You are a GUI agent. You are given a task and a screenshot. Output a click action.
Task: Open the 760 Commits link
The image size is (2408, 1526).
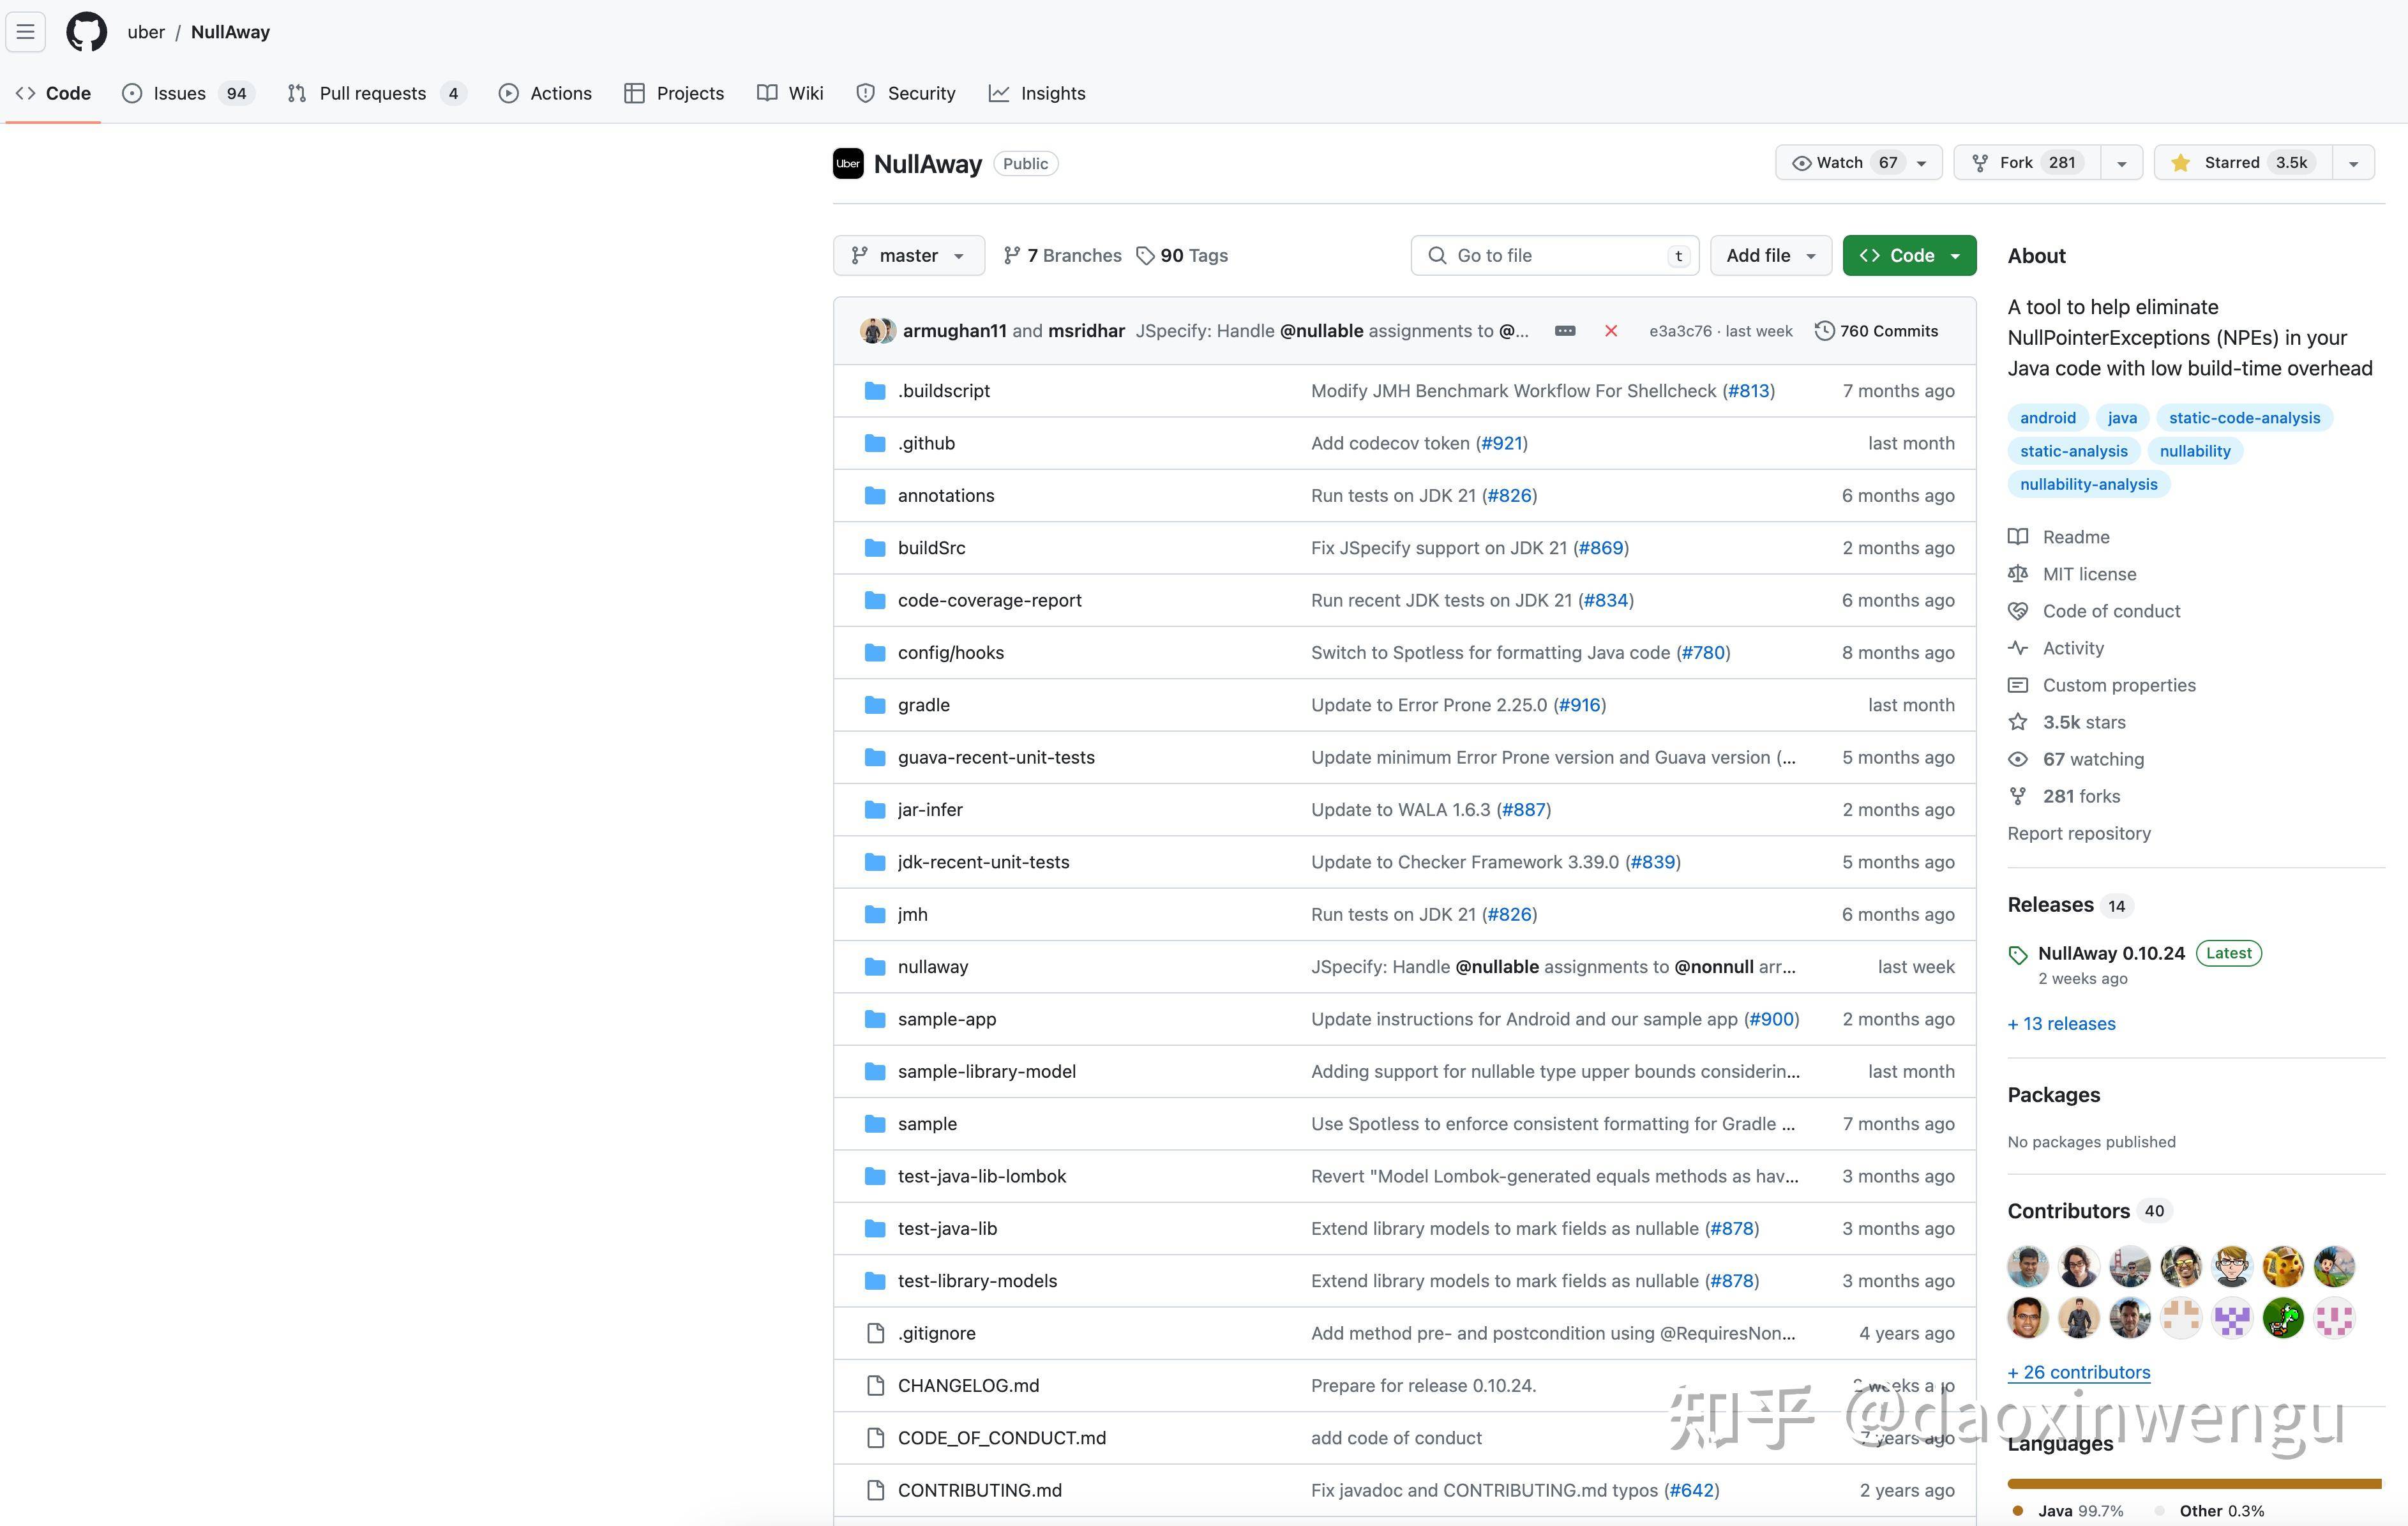(x=1876, y=331)
